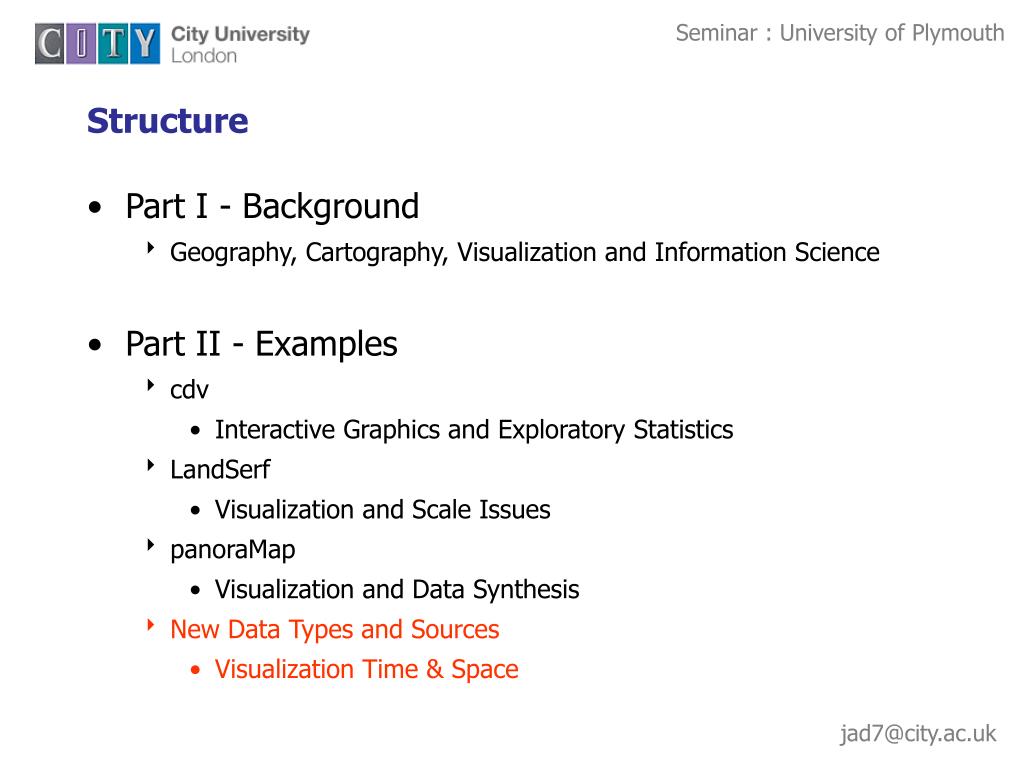Click the purple I logo tile
This screenshot has width=1024, height=768.
(x=82, y=44)
